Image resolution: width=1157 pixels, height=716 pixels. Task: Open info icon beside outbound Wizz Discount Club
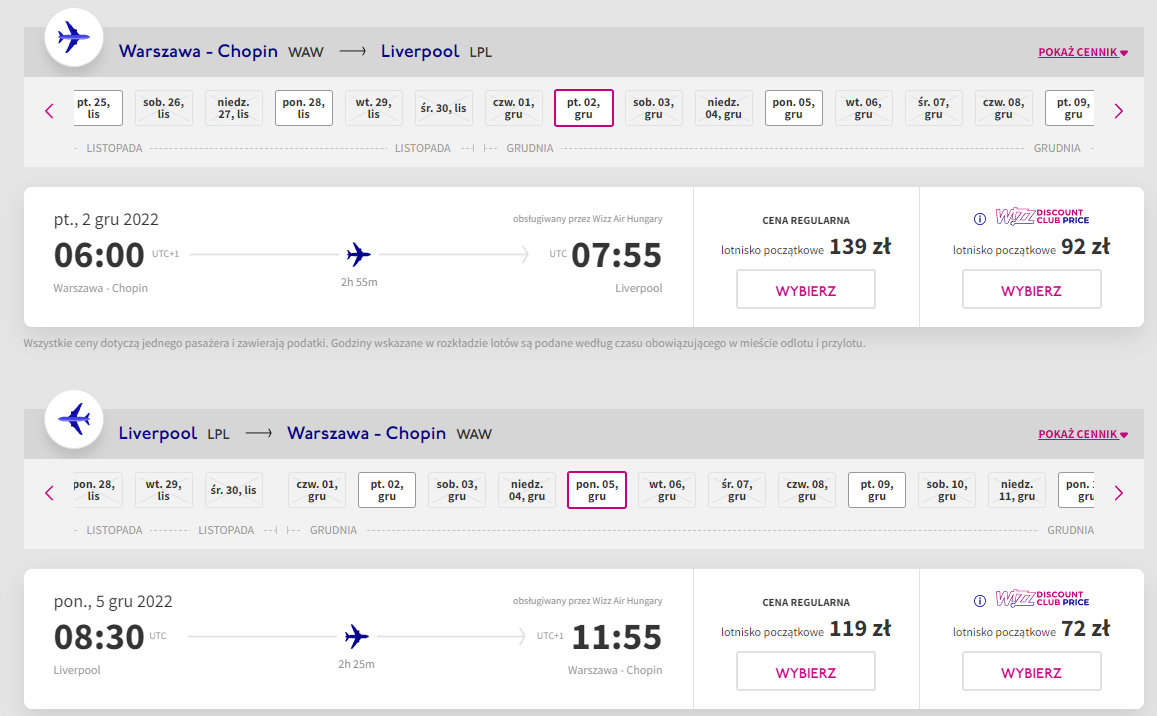click(x=980, y=218)
